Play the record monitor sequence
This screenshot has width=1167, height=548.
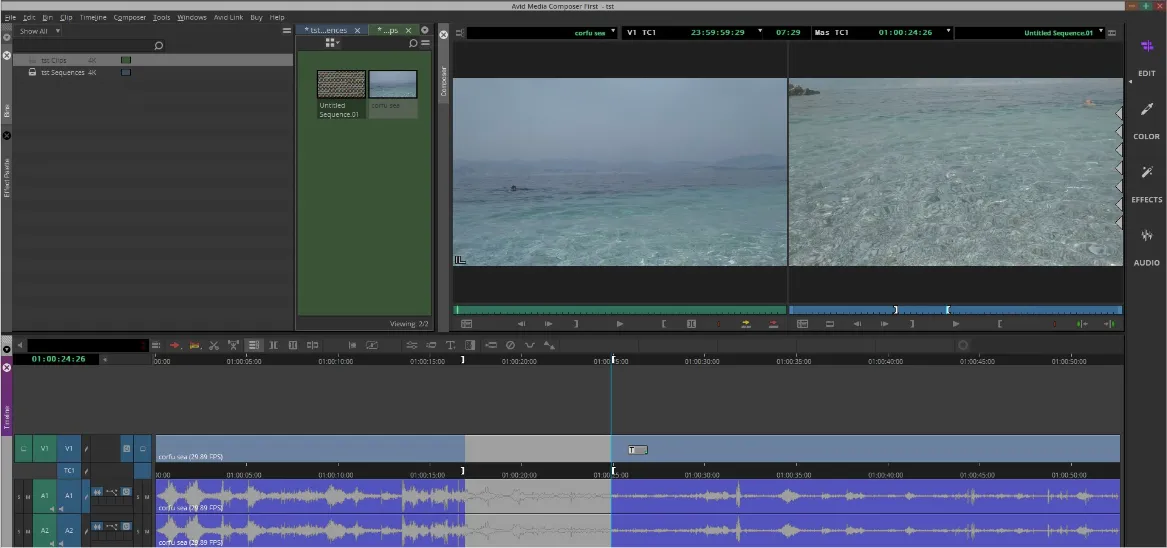(956, 324)
